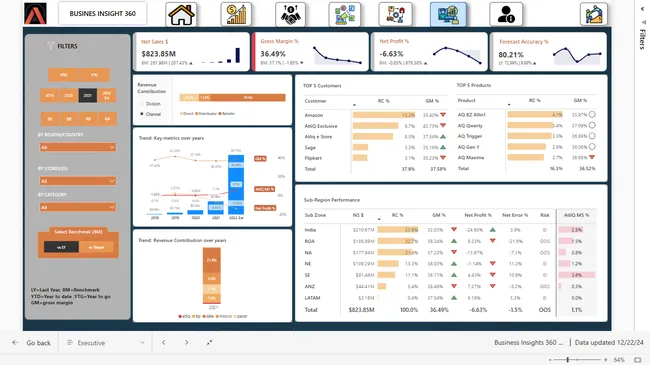Screen dimensions: 650x365
Task: Select the Division radio option
Action: (142, 104)
